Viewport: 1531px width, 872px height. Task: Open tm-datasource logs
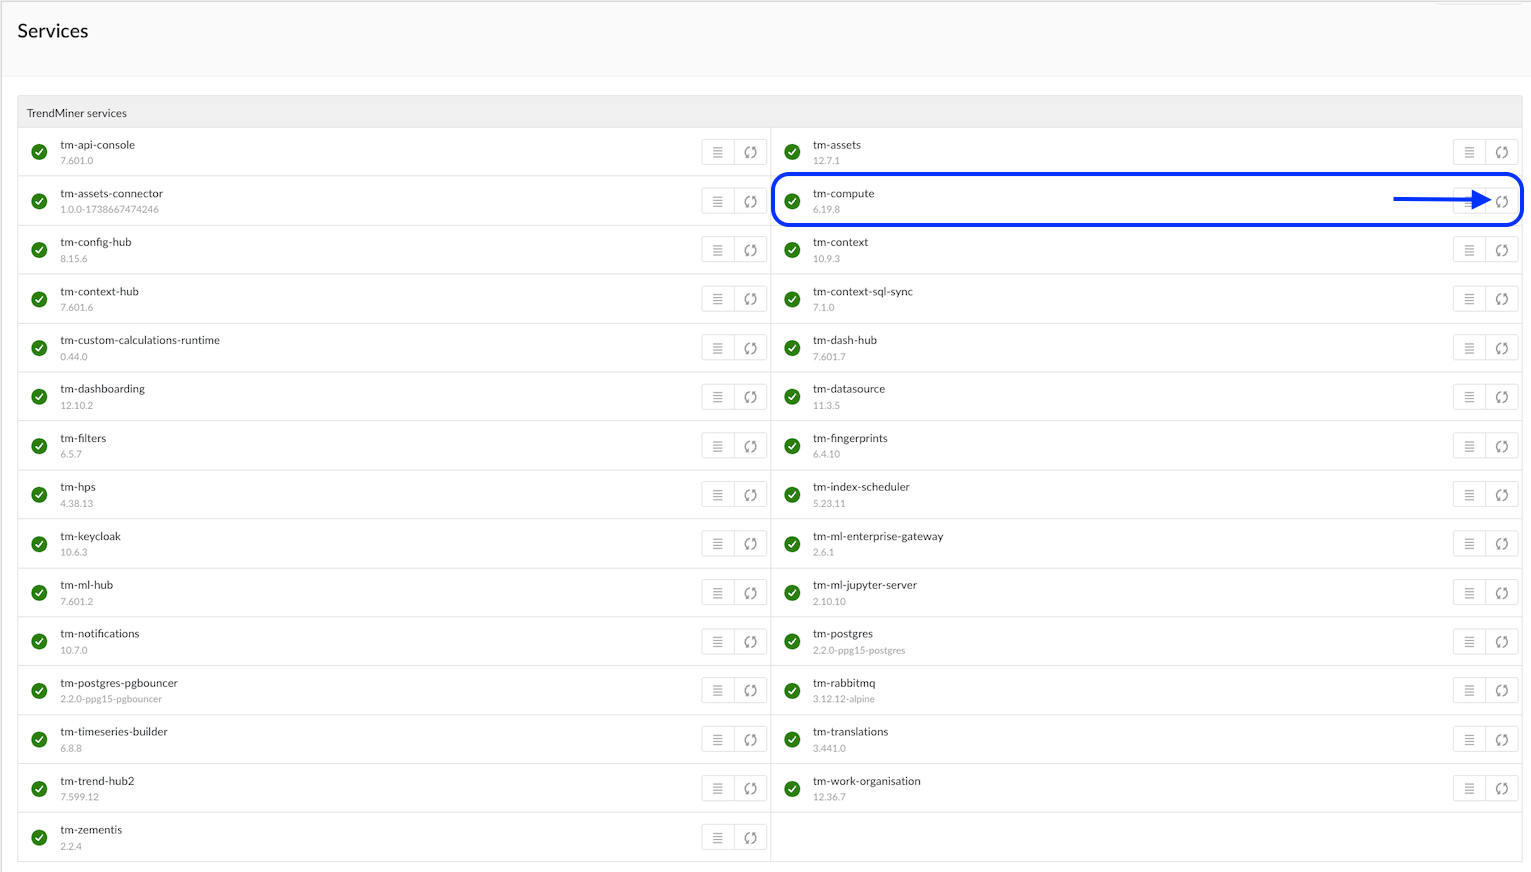[1469, 397]
